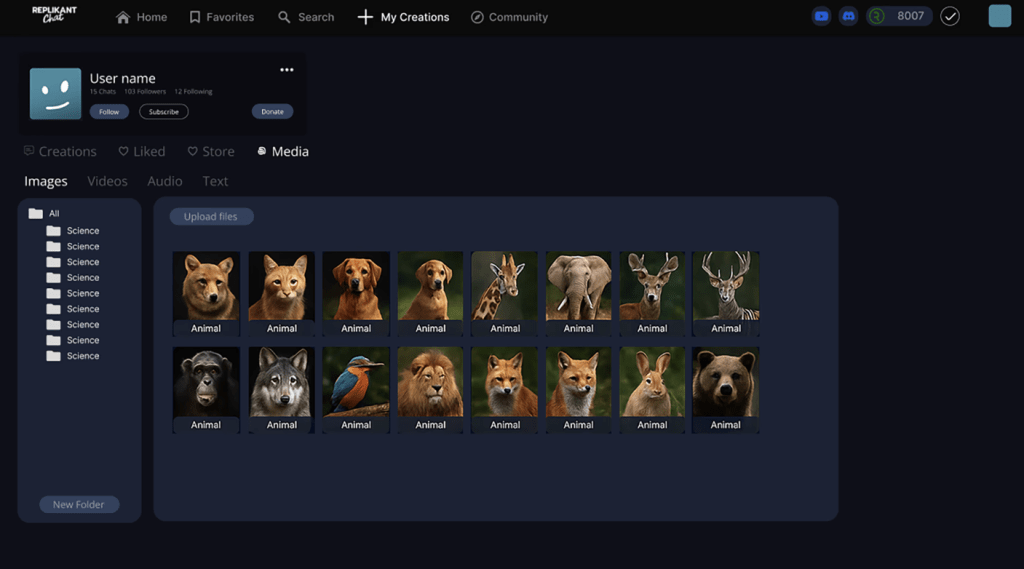Go to Home in the navigation bar
The width and height of the screenshot is (1024, 569).
point(141,17)
